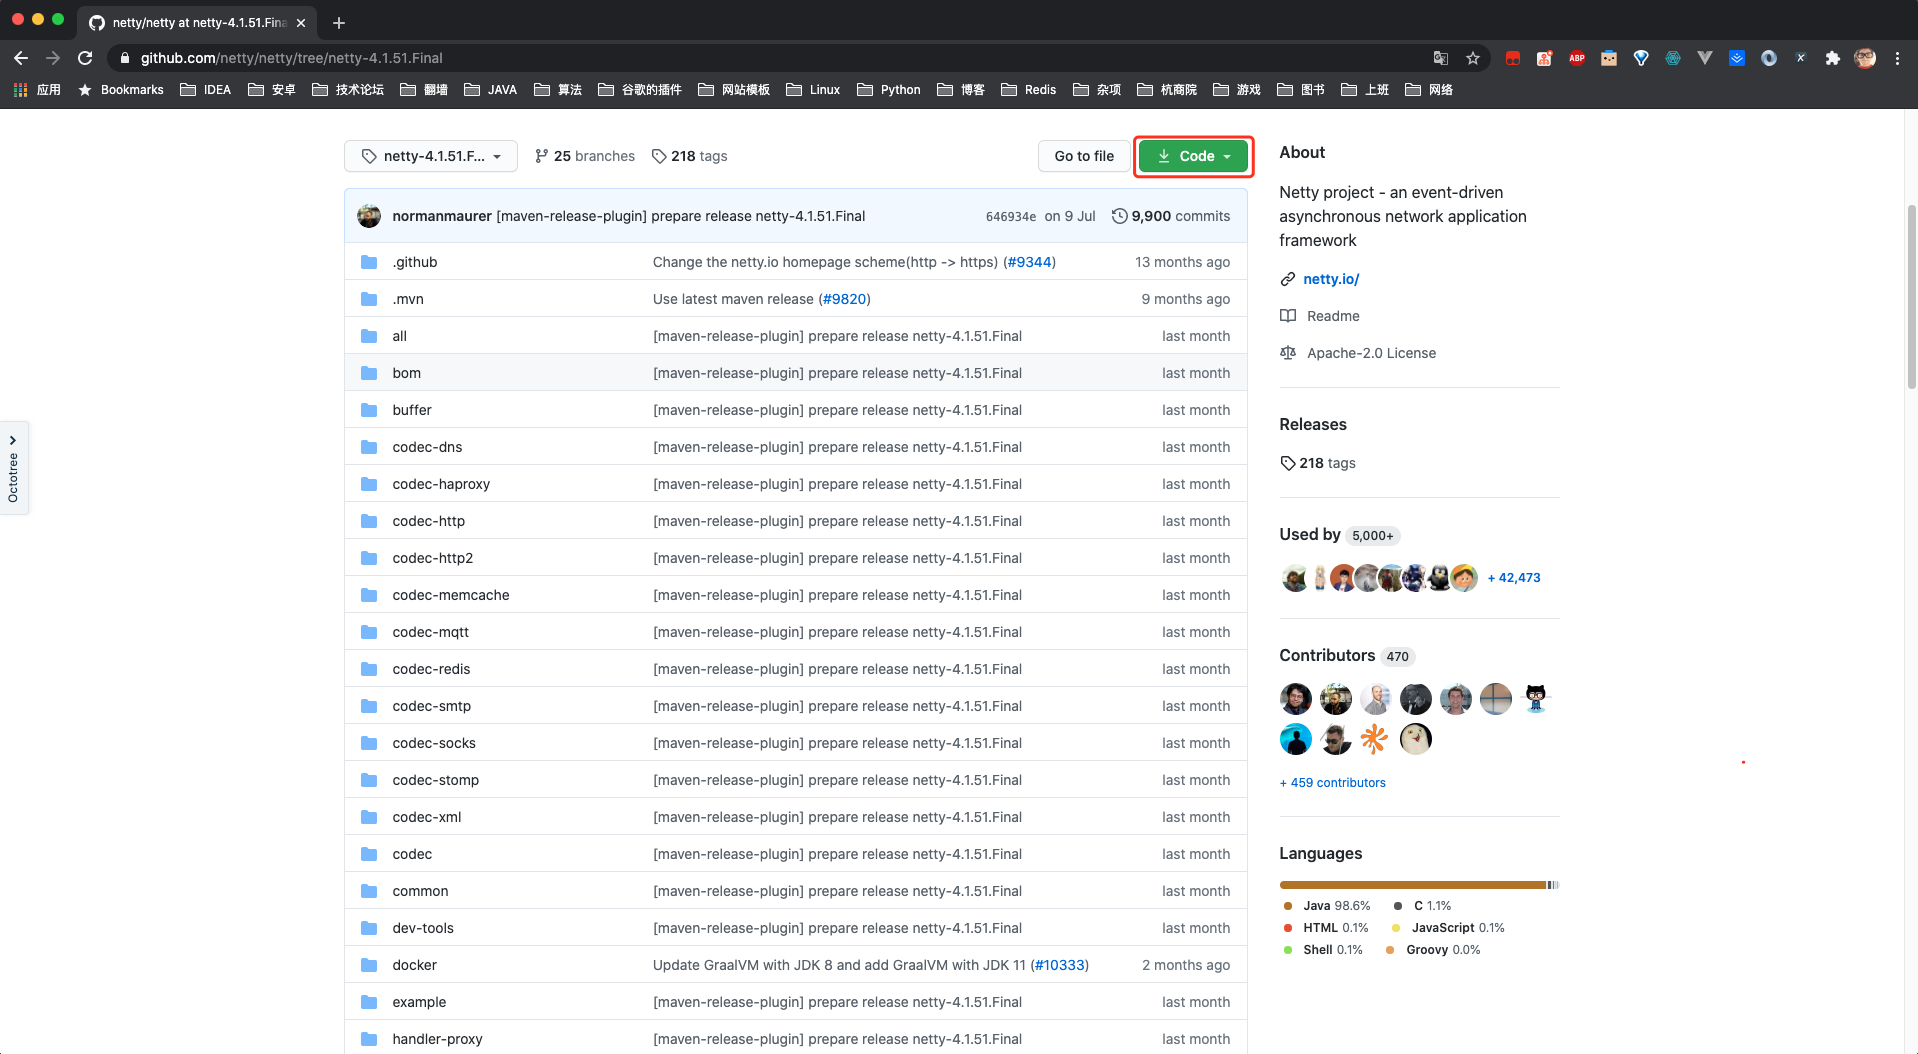Open Chrome's three-dot menu

(1899, 58)
